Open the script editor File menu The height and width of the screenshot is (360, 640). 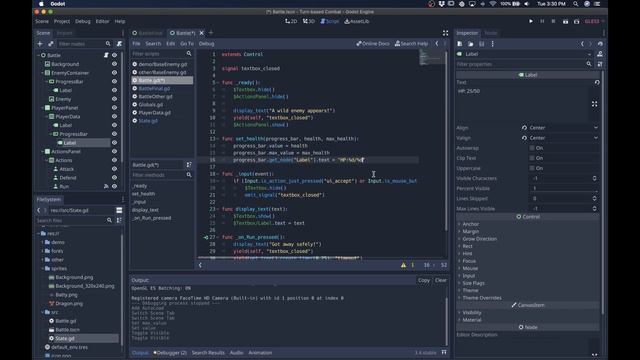point(136,44)
